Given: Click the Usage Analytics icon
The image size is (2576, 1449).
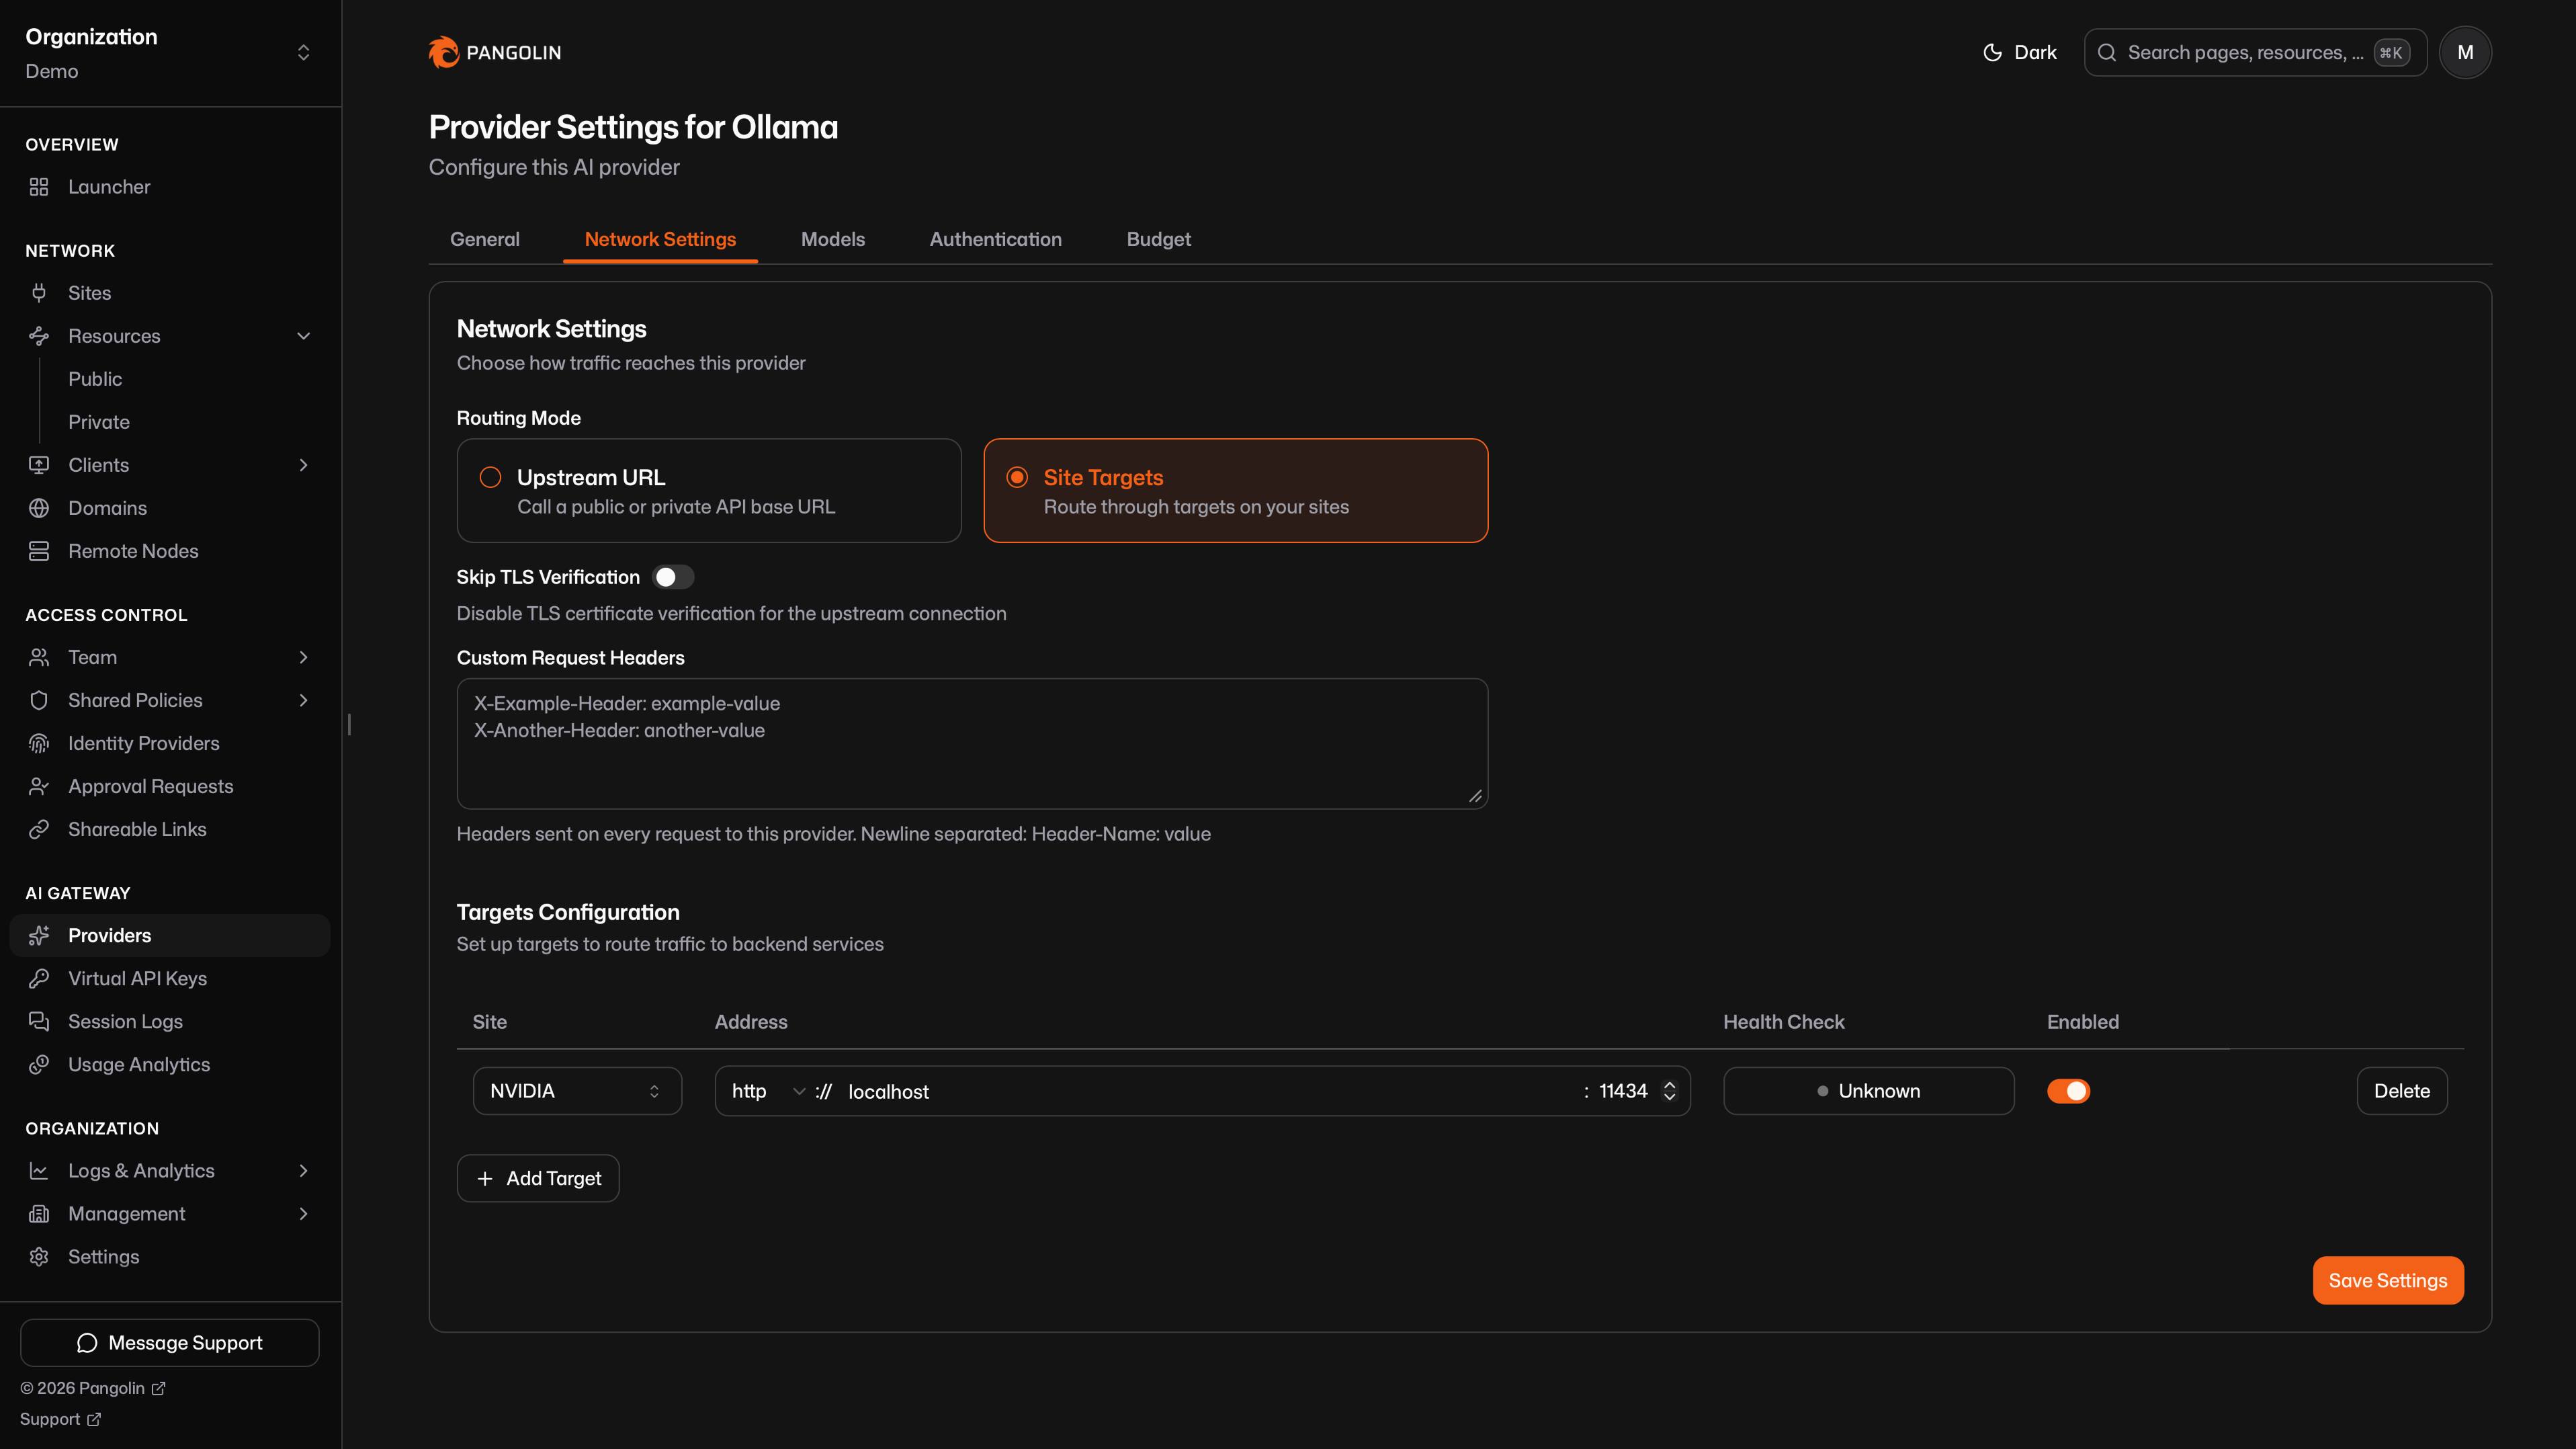Looking at the screenshot, I should tap(39, 1064).
